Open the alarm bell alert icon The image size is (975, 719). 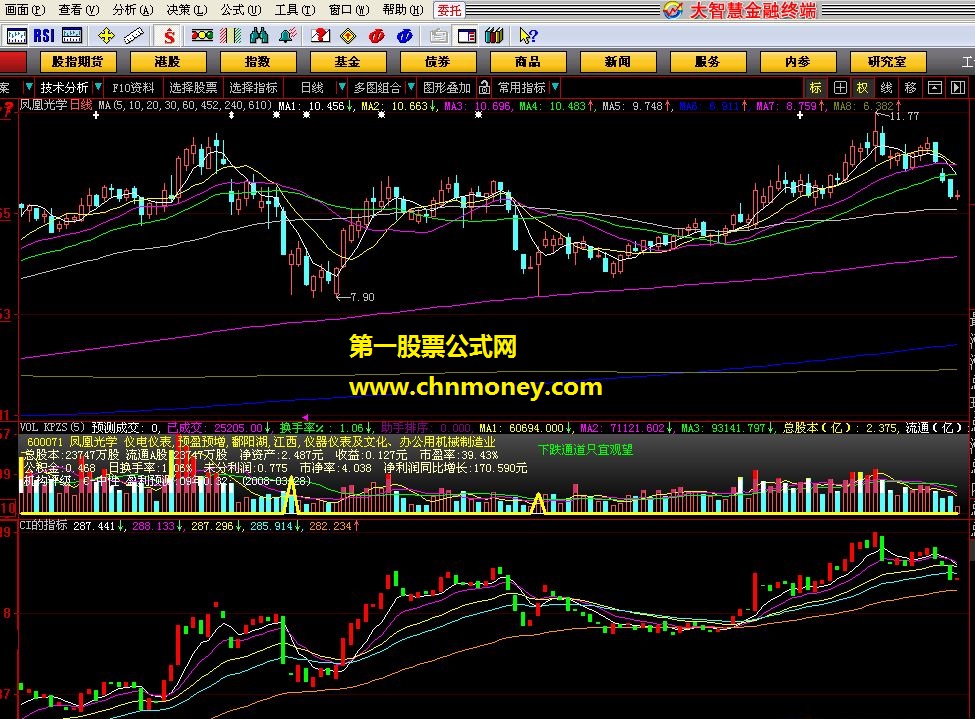[287, 36]
